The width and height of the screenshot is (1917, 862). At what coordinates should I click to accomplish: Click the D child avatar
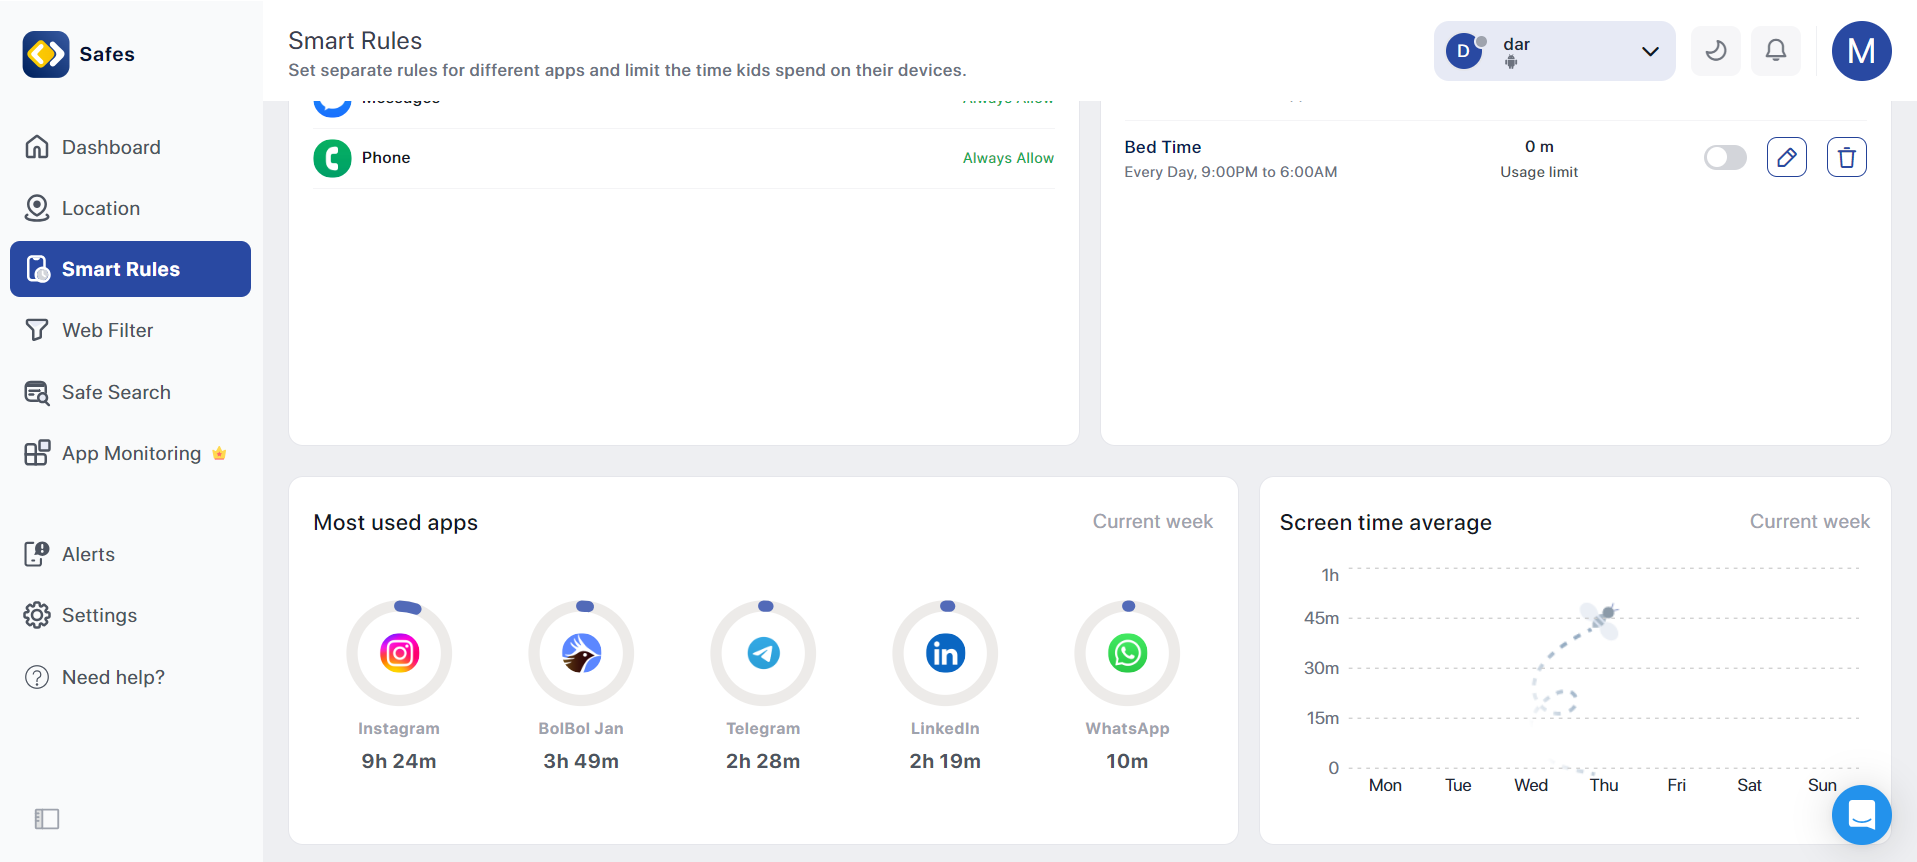(1464, 51)
